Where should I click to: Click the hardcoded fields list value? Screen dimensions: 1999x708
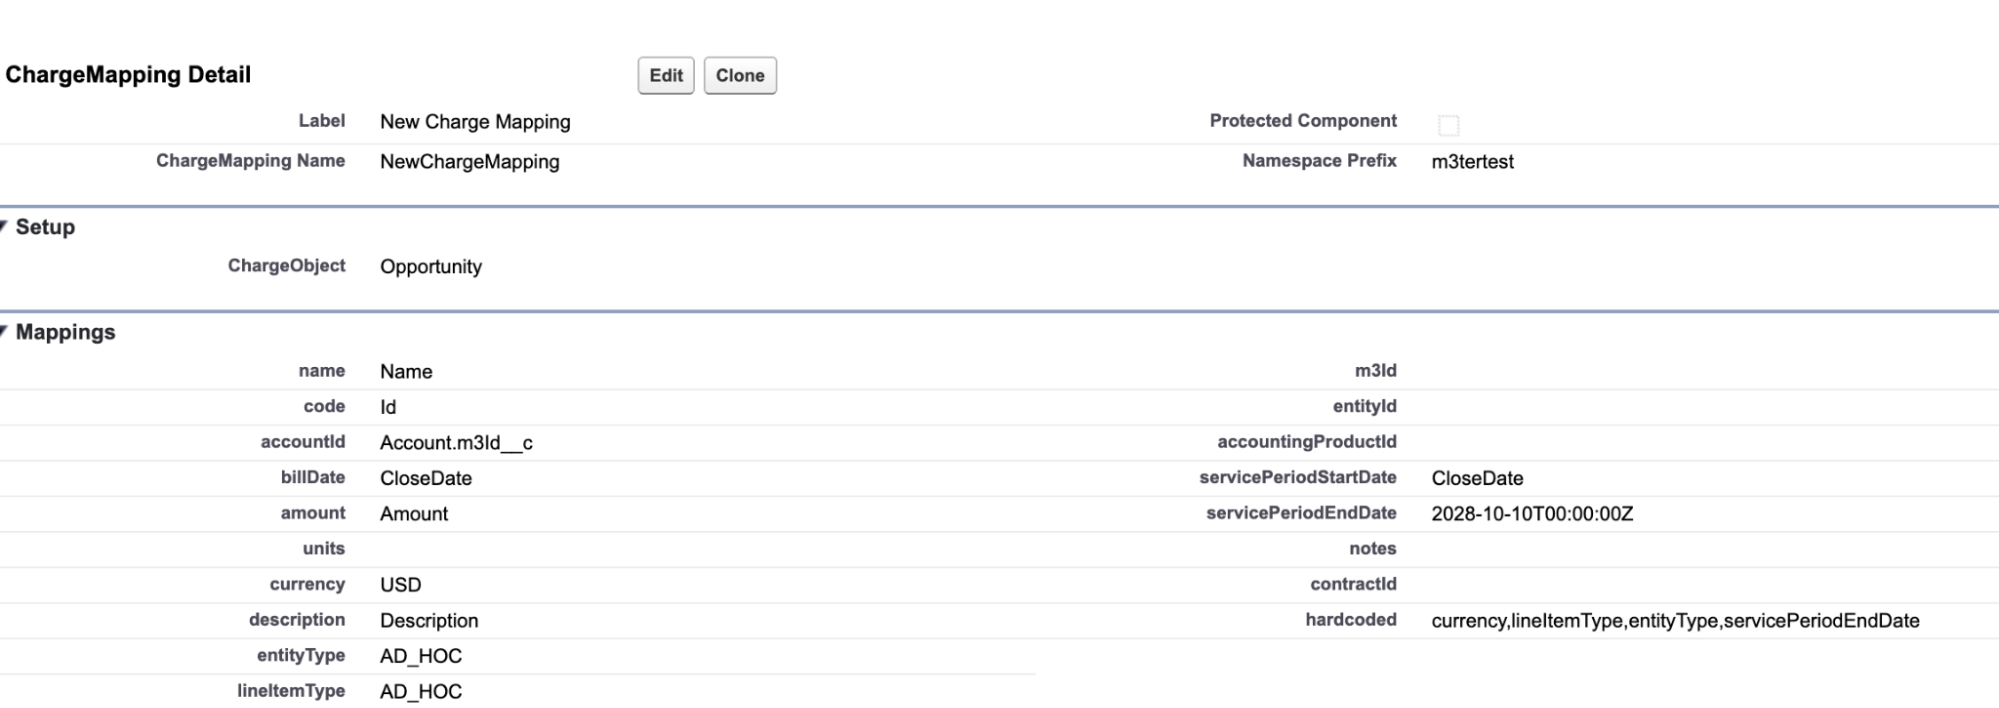coord(1675,621)
